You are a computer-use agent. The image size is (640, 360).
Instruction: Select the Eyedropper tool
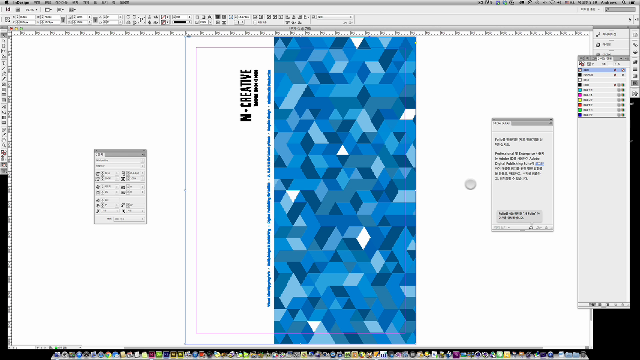tap(4, 134)
